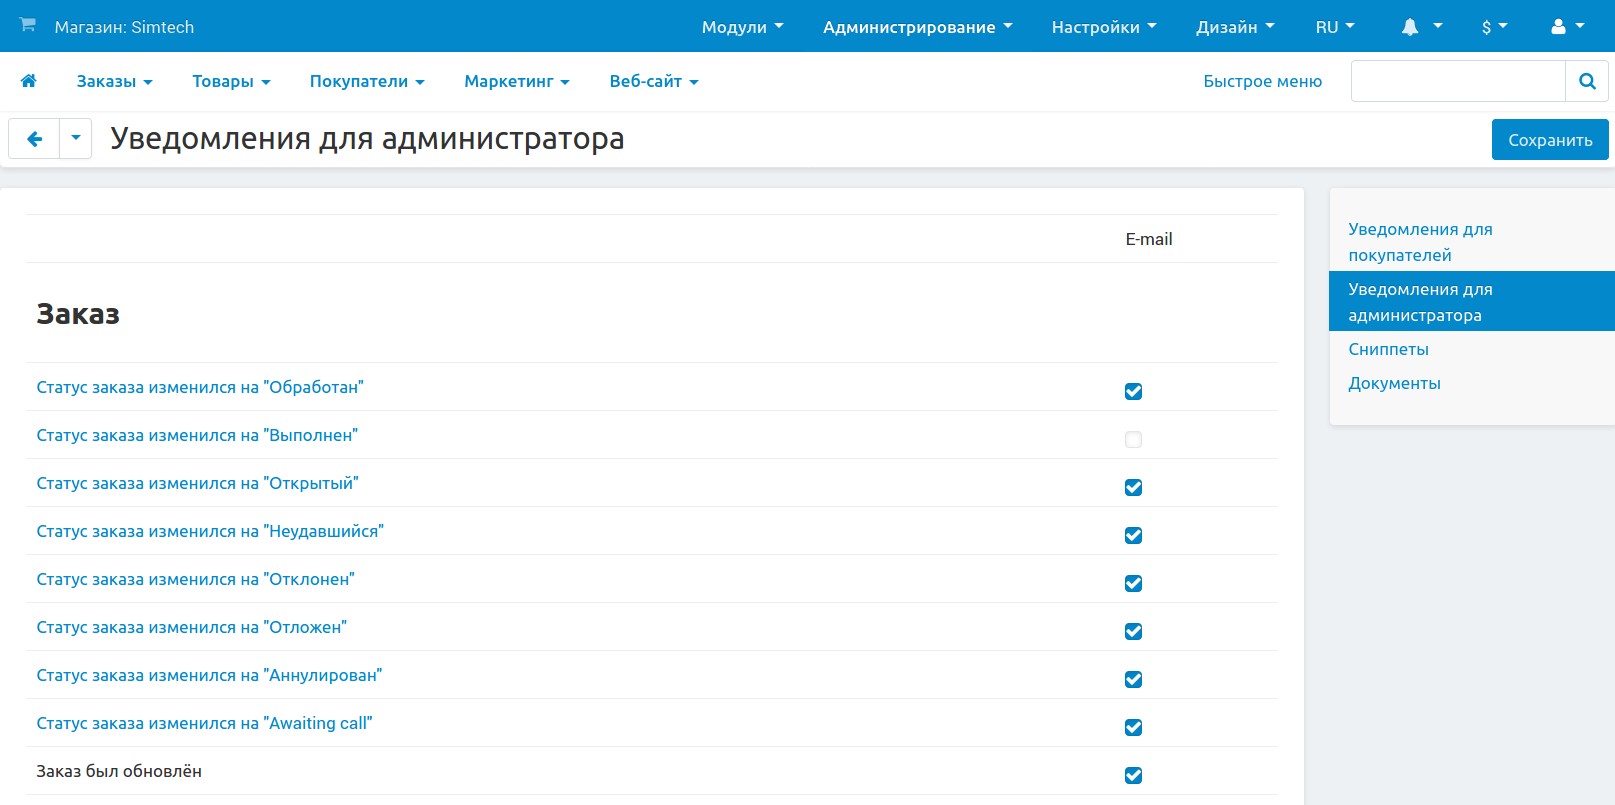Image resolution: width=1615 pixels, height=805 pixels.
Task: Expand the dropdown caret beside back arrow
Action: [x=76, y=139]
